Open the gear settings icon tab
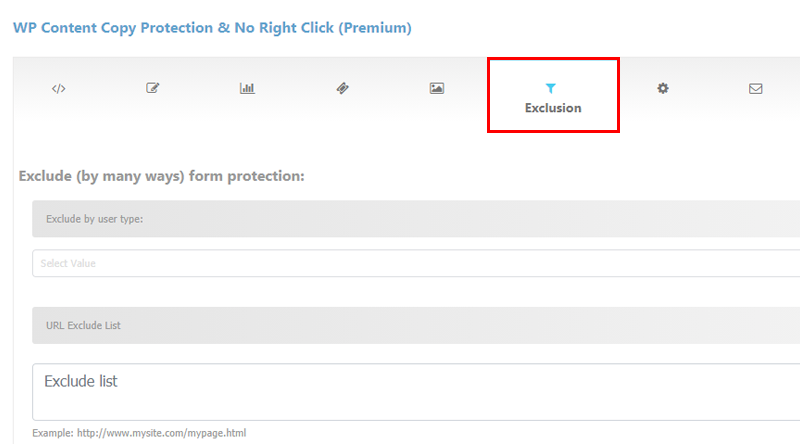The height and width of the screenshot is (444, 800). point(663,88)
